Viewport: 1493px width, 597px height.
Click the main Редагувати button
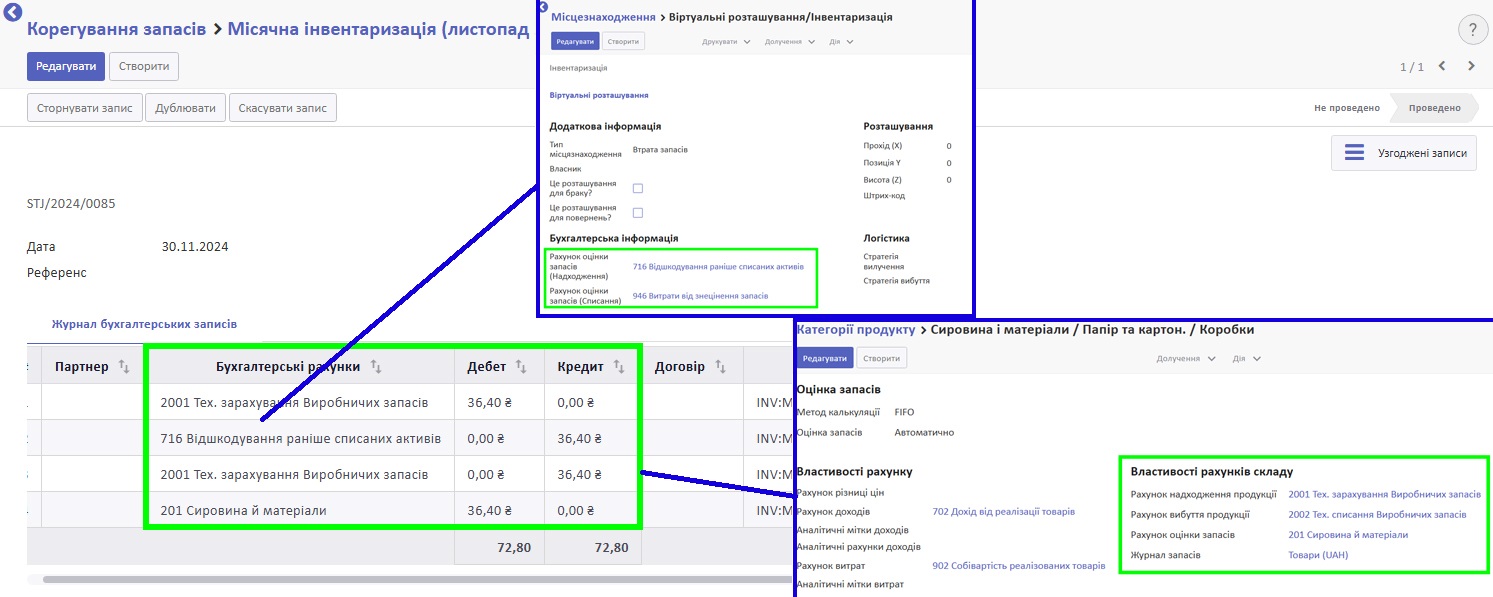(65, 67)
